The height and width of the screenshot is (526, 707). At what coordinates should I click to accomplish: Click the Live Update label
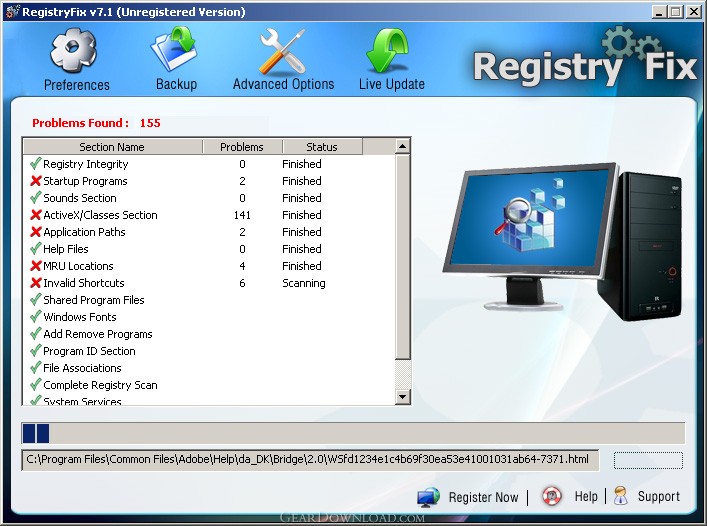[x=392, y=84]
